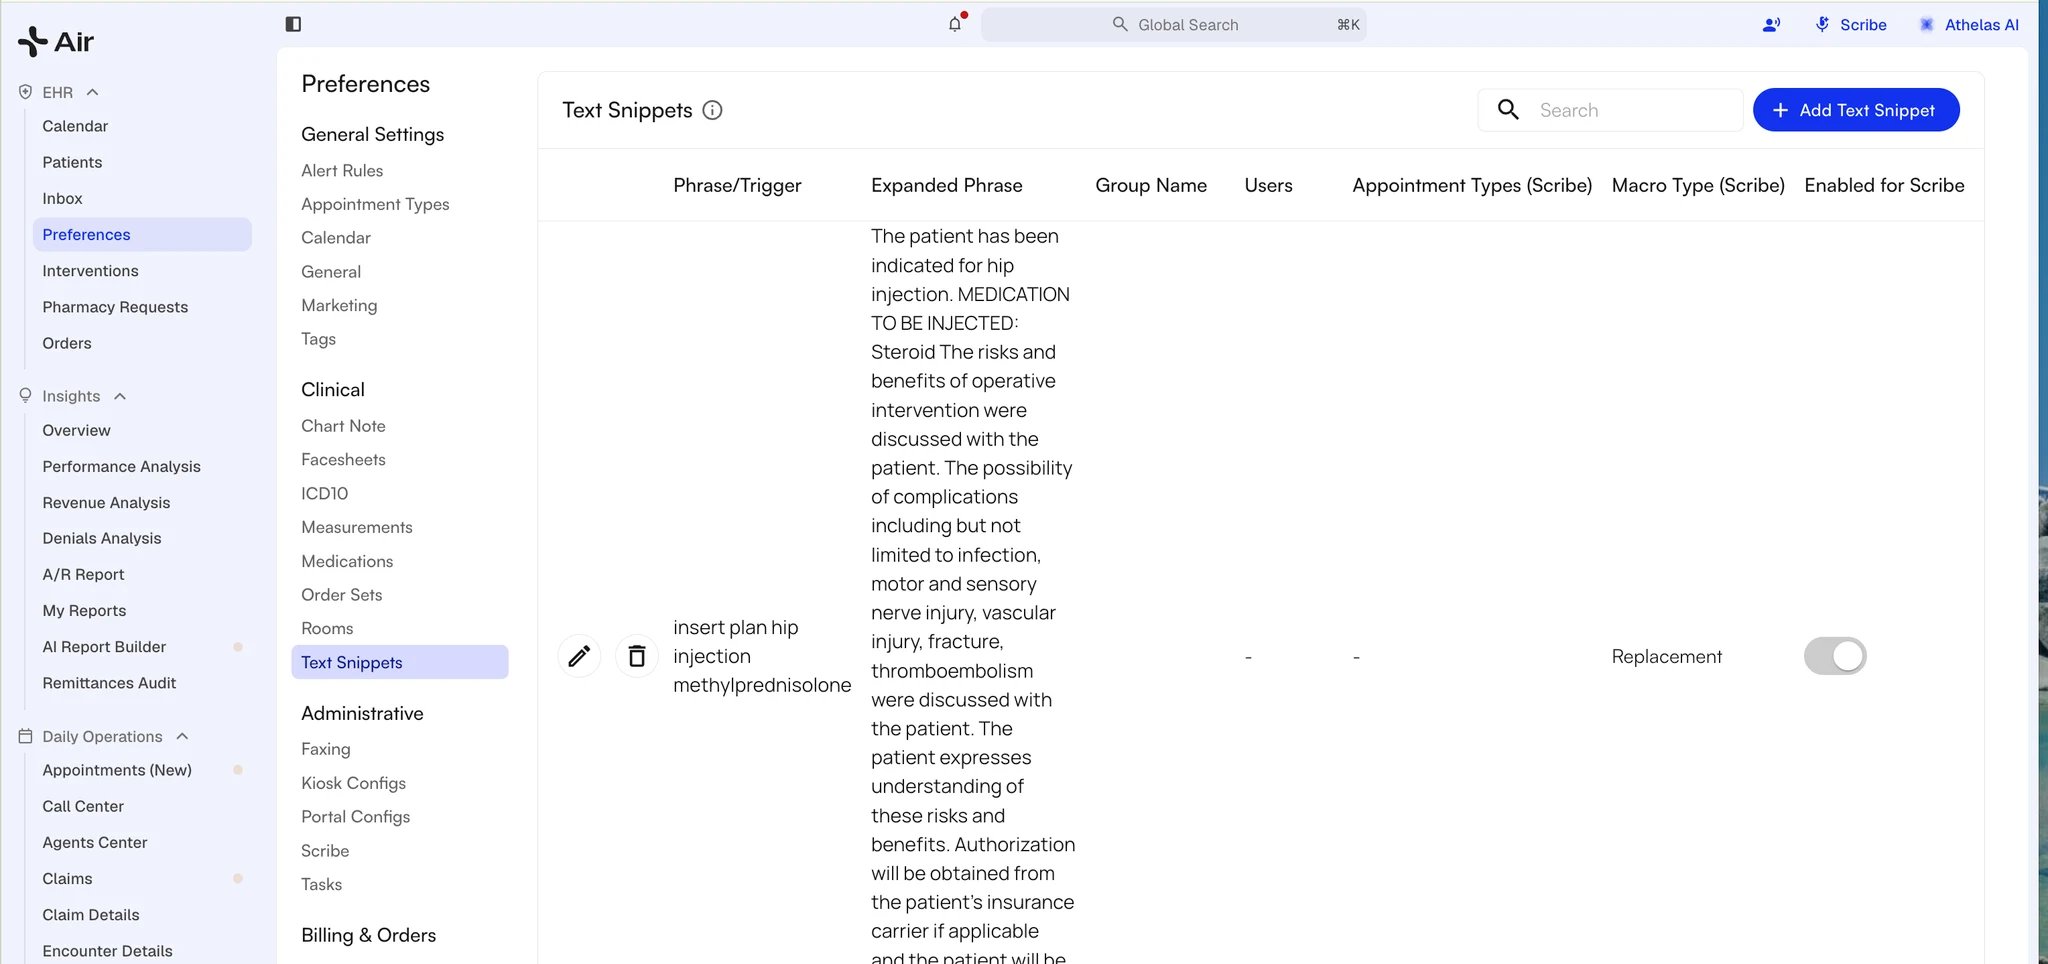This screenshot has height=964, width=2048.
Task: Open Pharmacy Requests page
Action: click(x=115, y=307)
